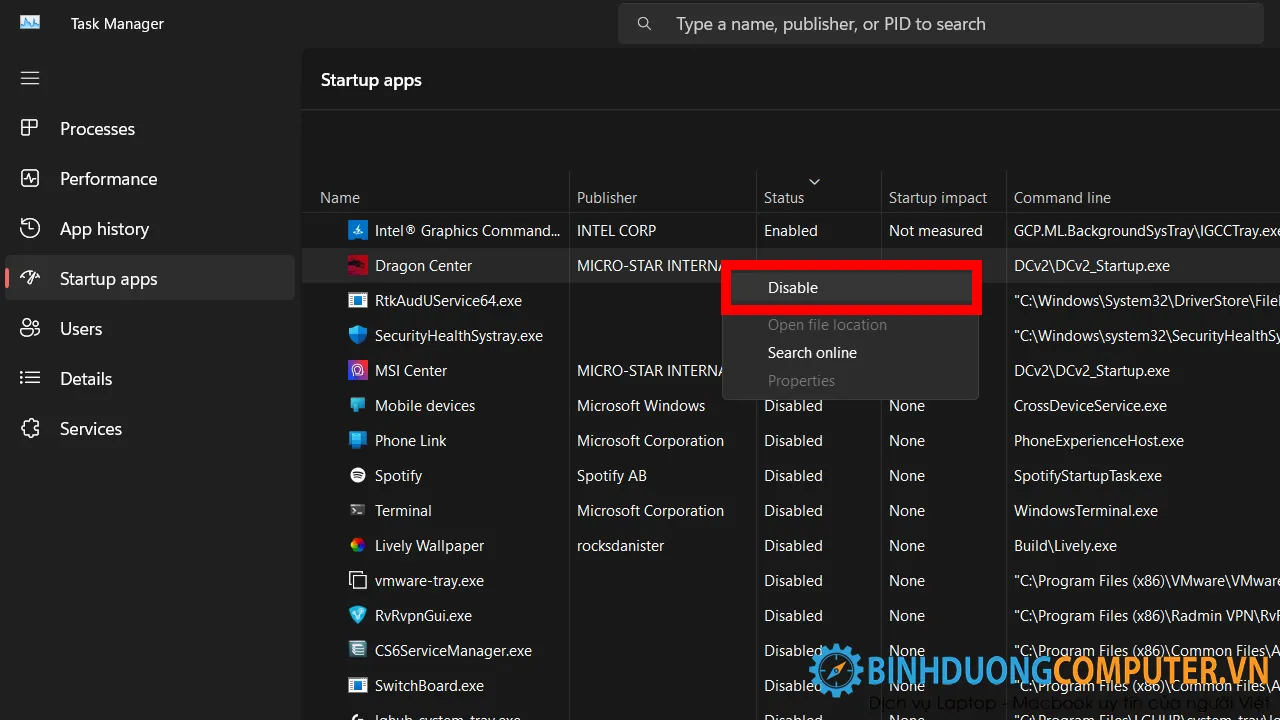The height and width of the screenshot is (720, 1280).
Task: Switch to the Users section
Action: click(x=80, y=328)
